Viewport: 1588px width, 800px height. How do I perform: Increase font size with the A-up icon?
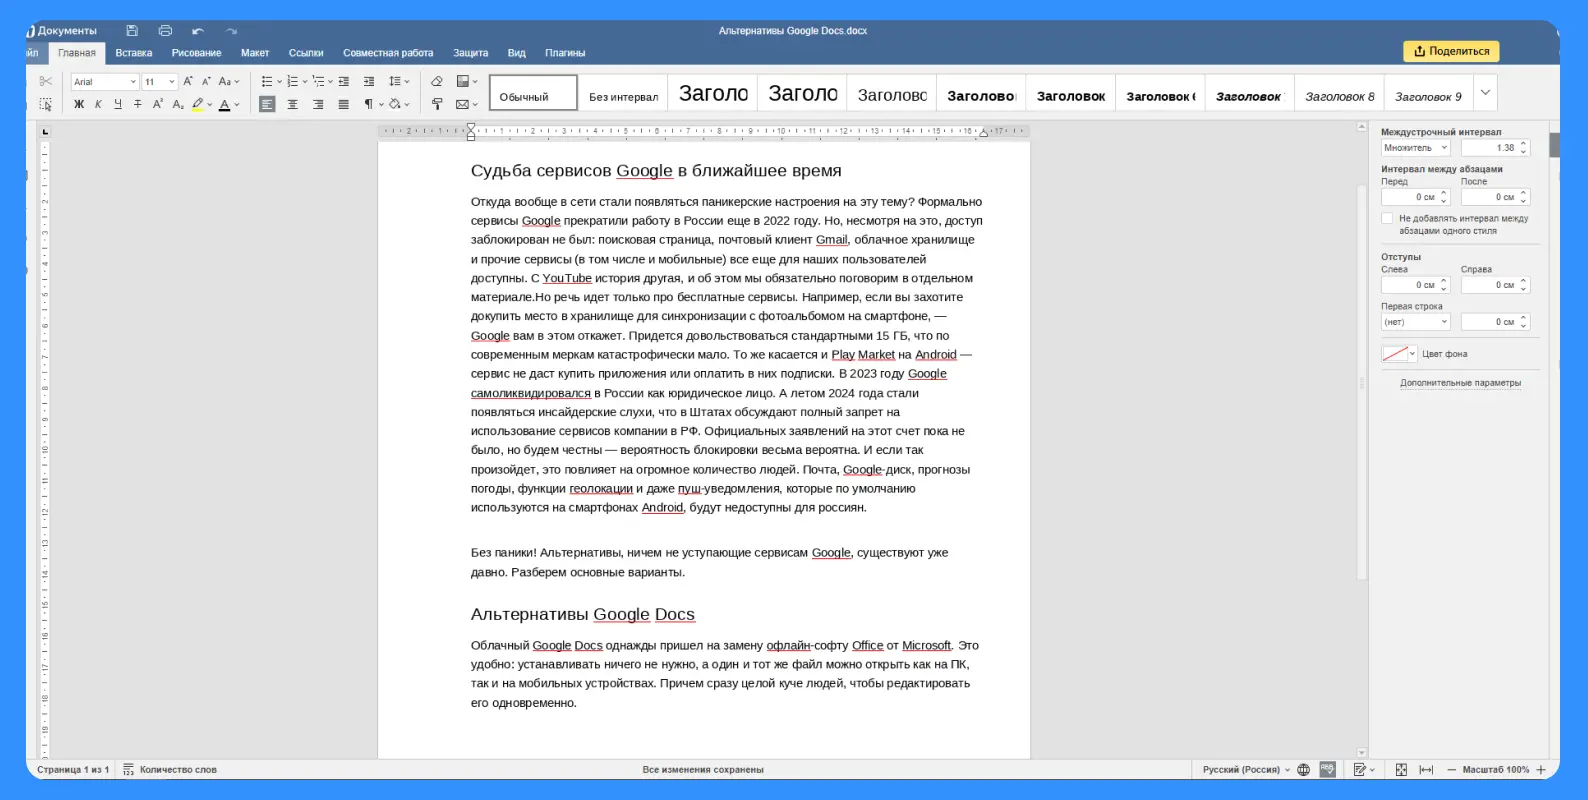tap(187, 81)
